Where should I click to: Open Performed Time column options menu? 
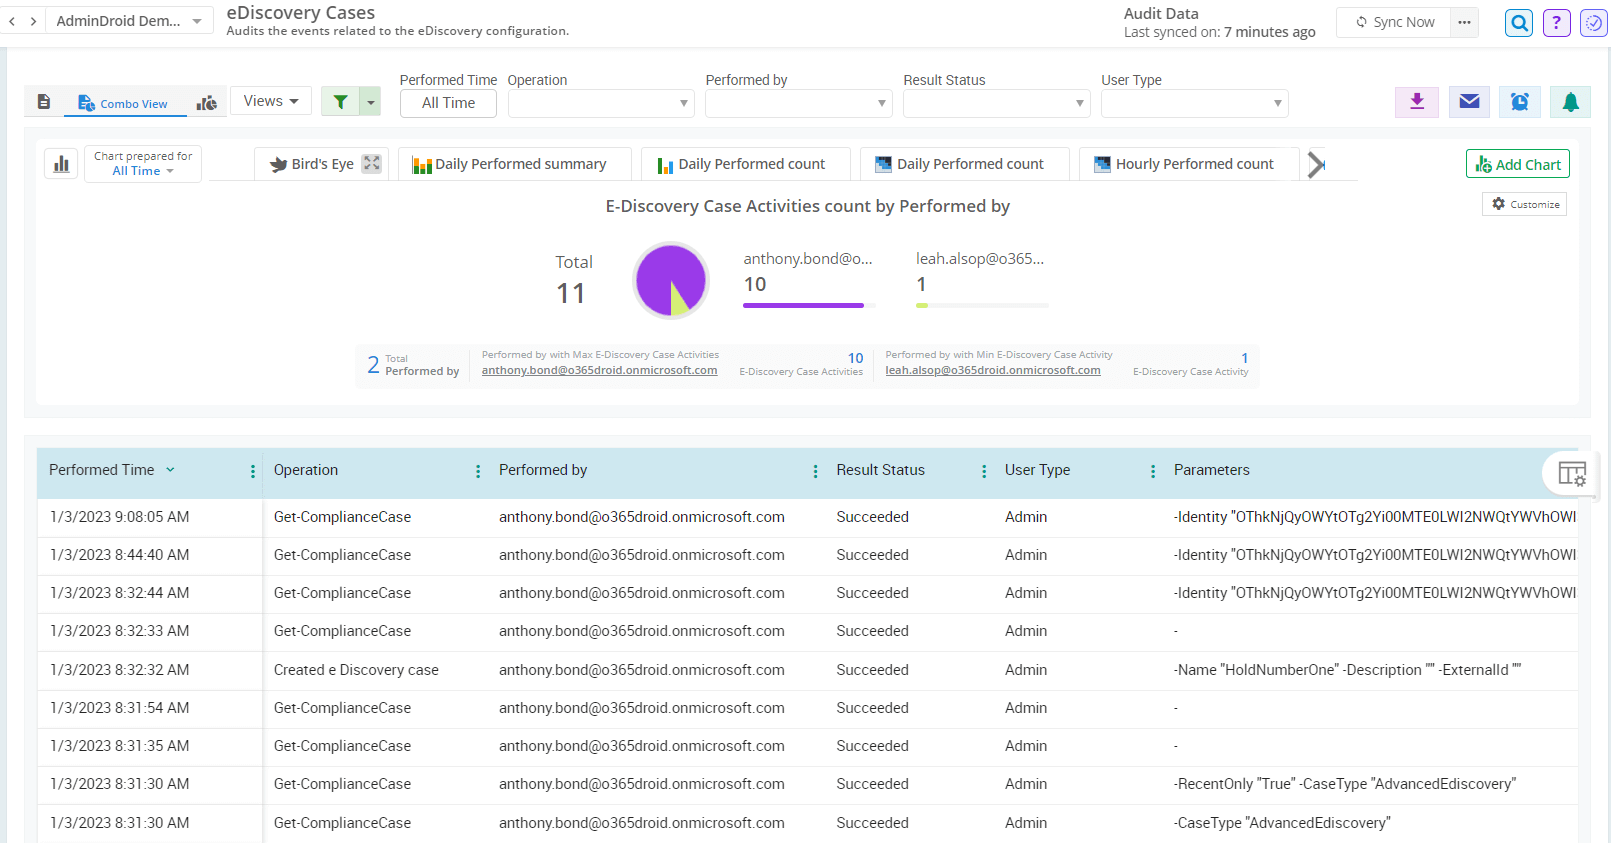click(x=252, y=471)
